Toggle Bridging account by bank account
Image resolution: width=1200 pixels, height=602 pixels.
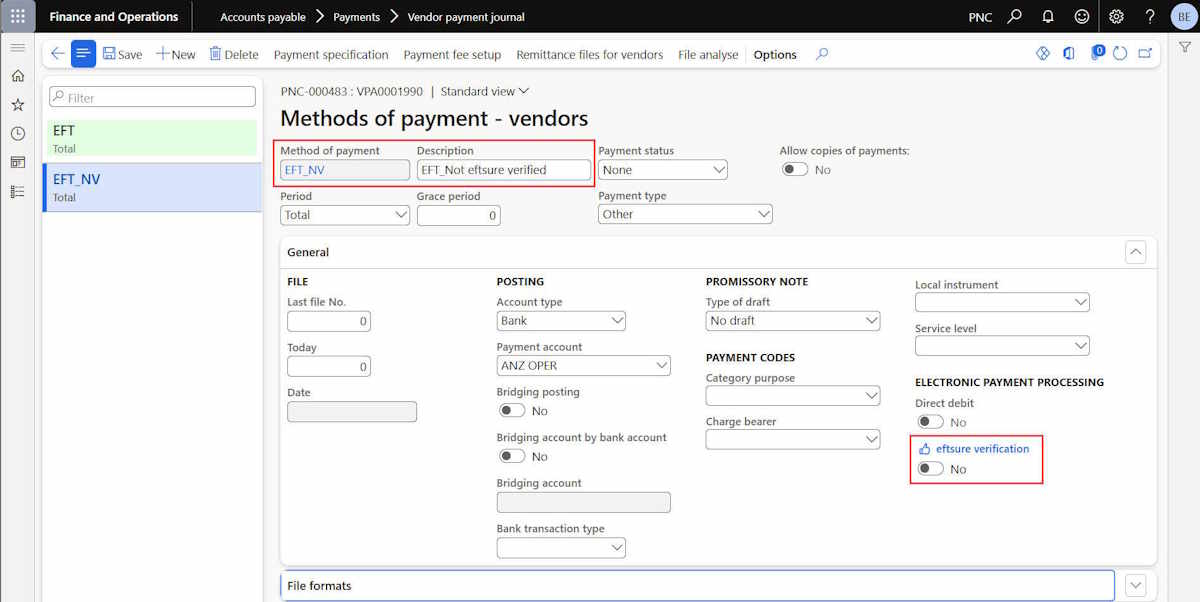click(512, 456)
